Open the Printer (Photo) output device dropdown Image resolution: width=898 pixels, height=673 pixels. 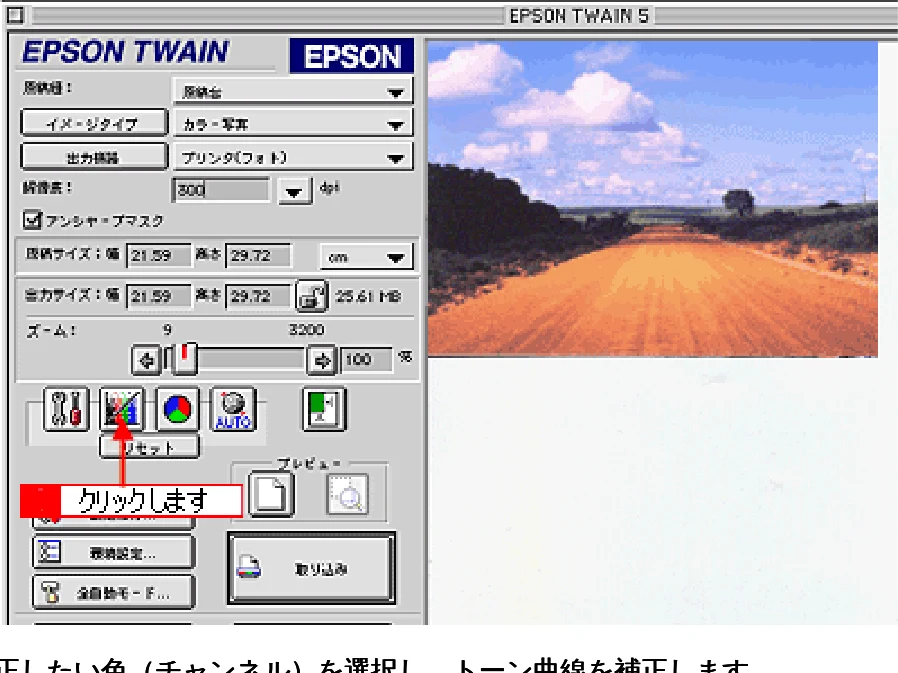click(x=293, y=158)
